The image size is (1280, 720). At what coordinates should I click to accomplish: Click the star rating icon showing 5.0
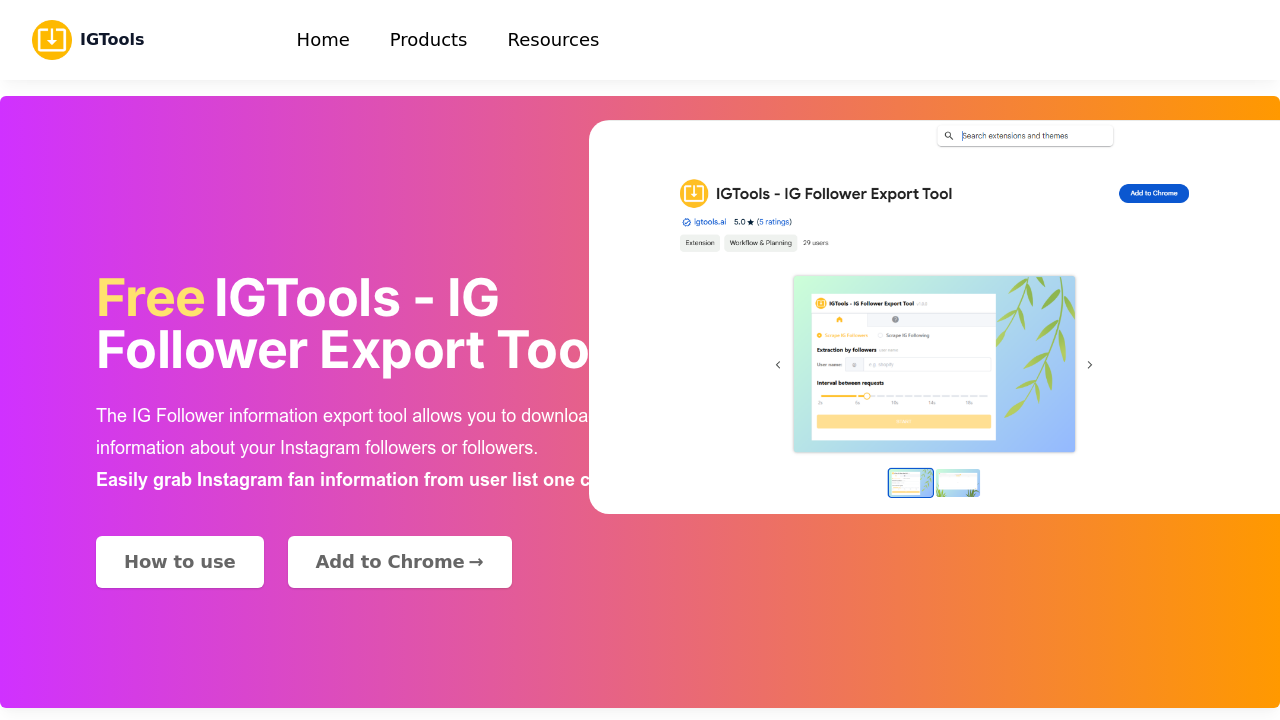tap(751, 222)
